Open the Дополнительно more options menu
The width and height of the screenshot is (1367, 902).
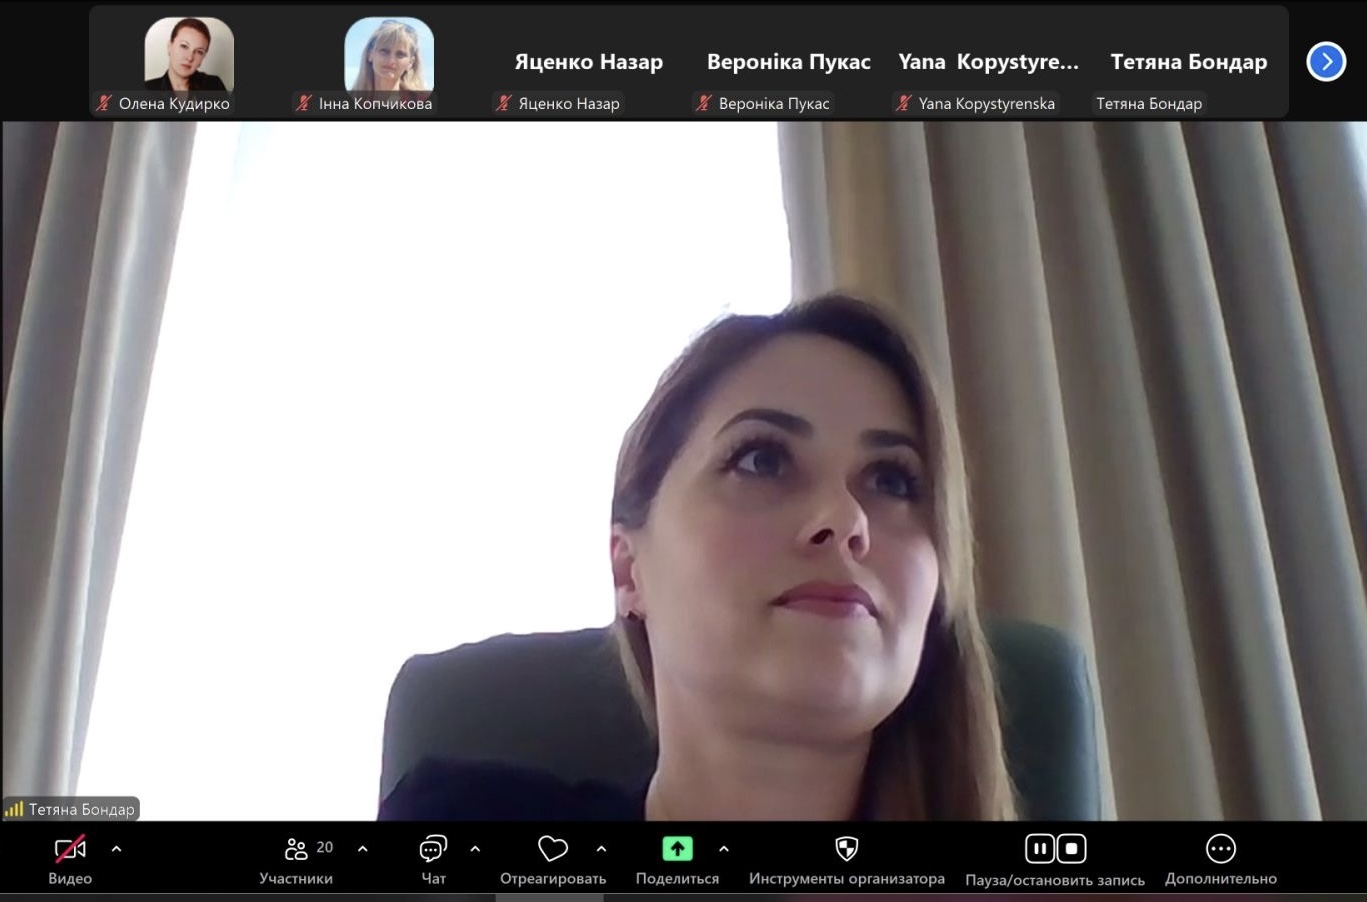click(1220, 849)
